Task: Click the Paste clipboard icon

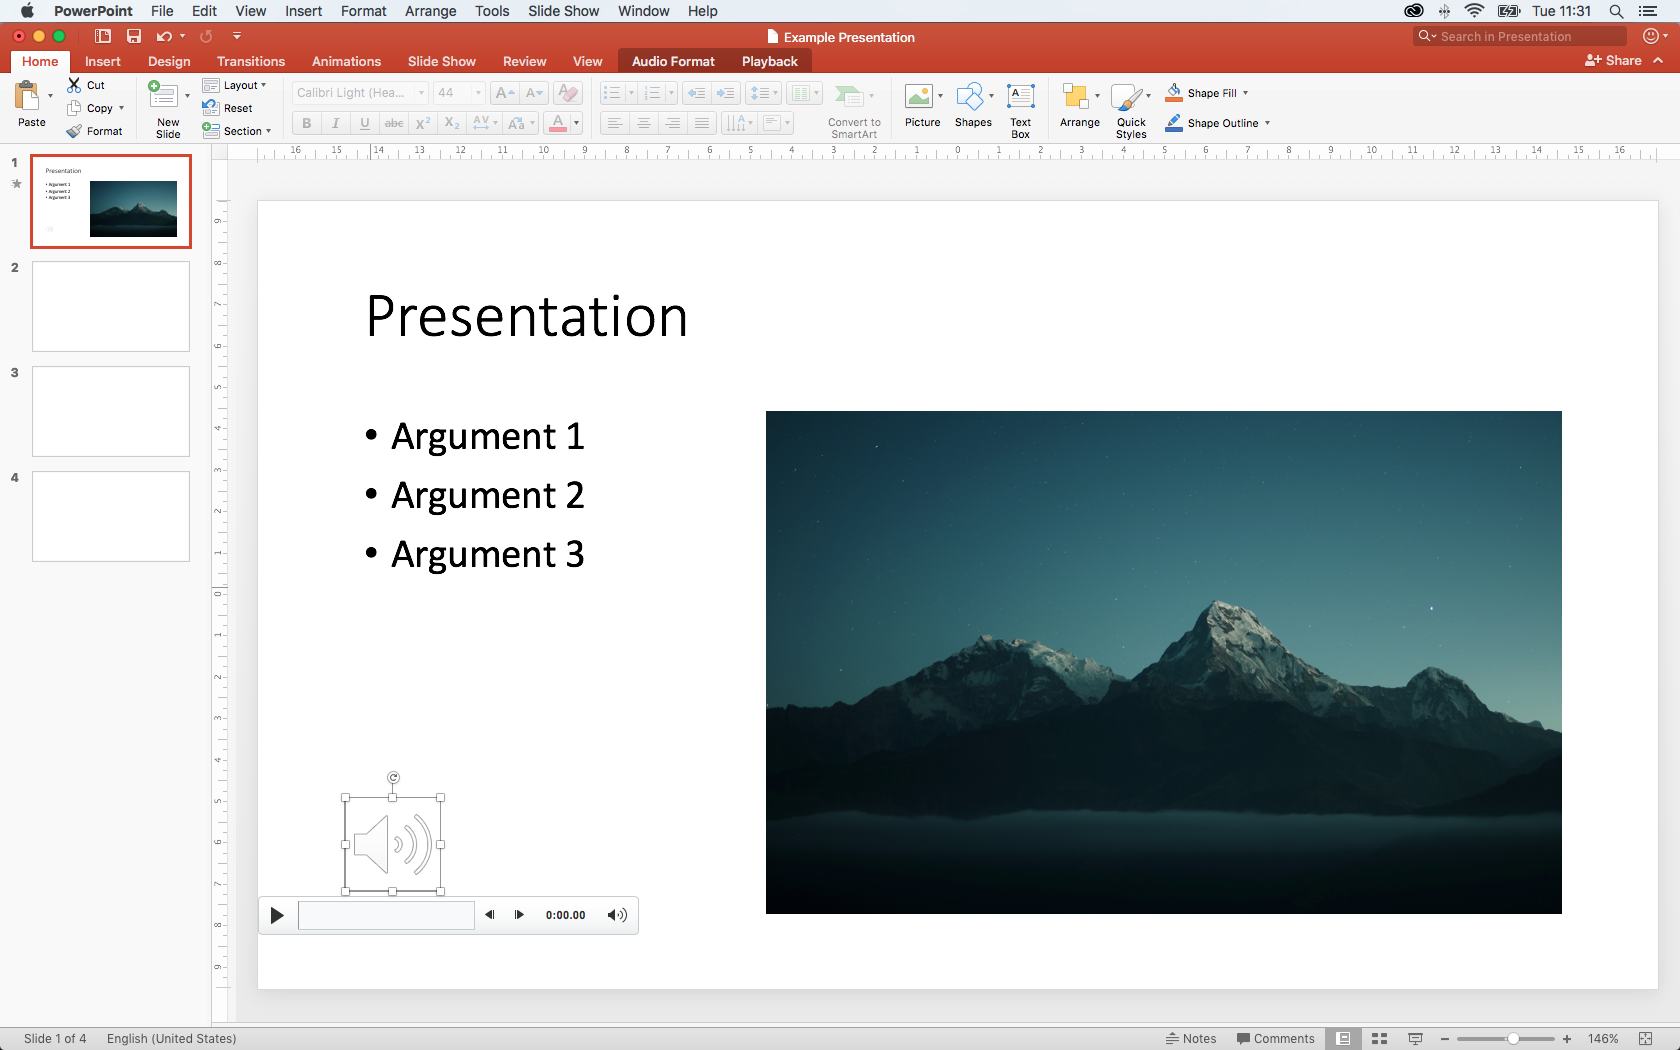Action: pos(27,96)
